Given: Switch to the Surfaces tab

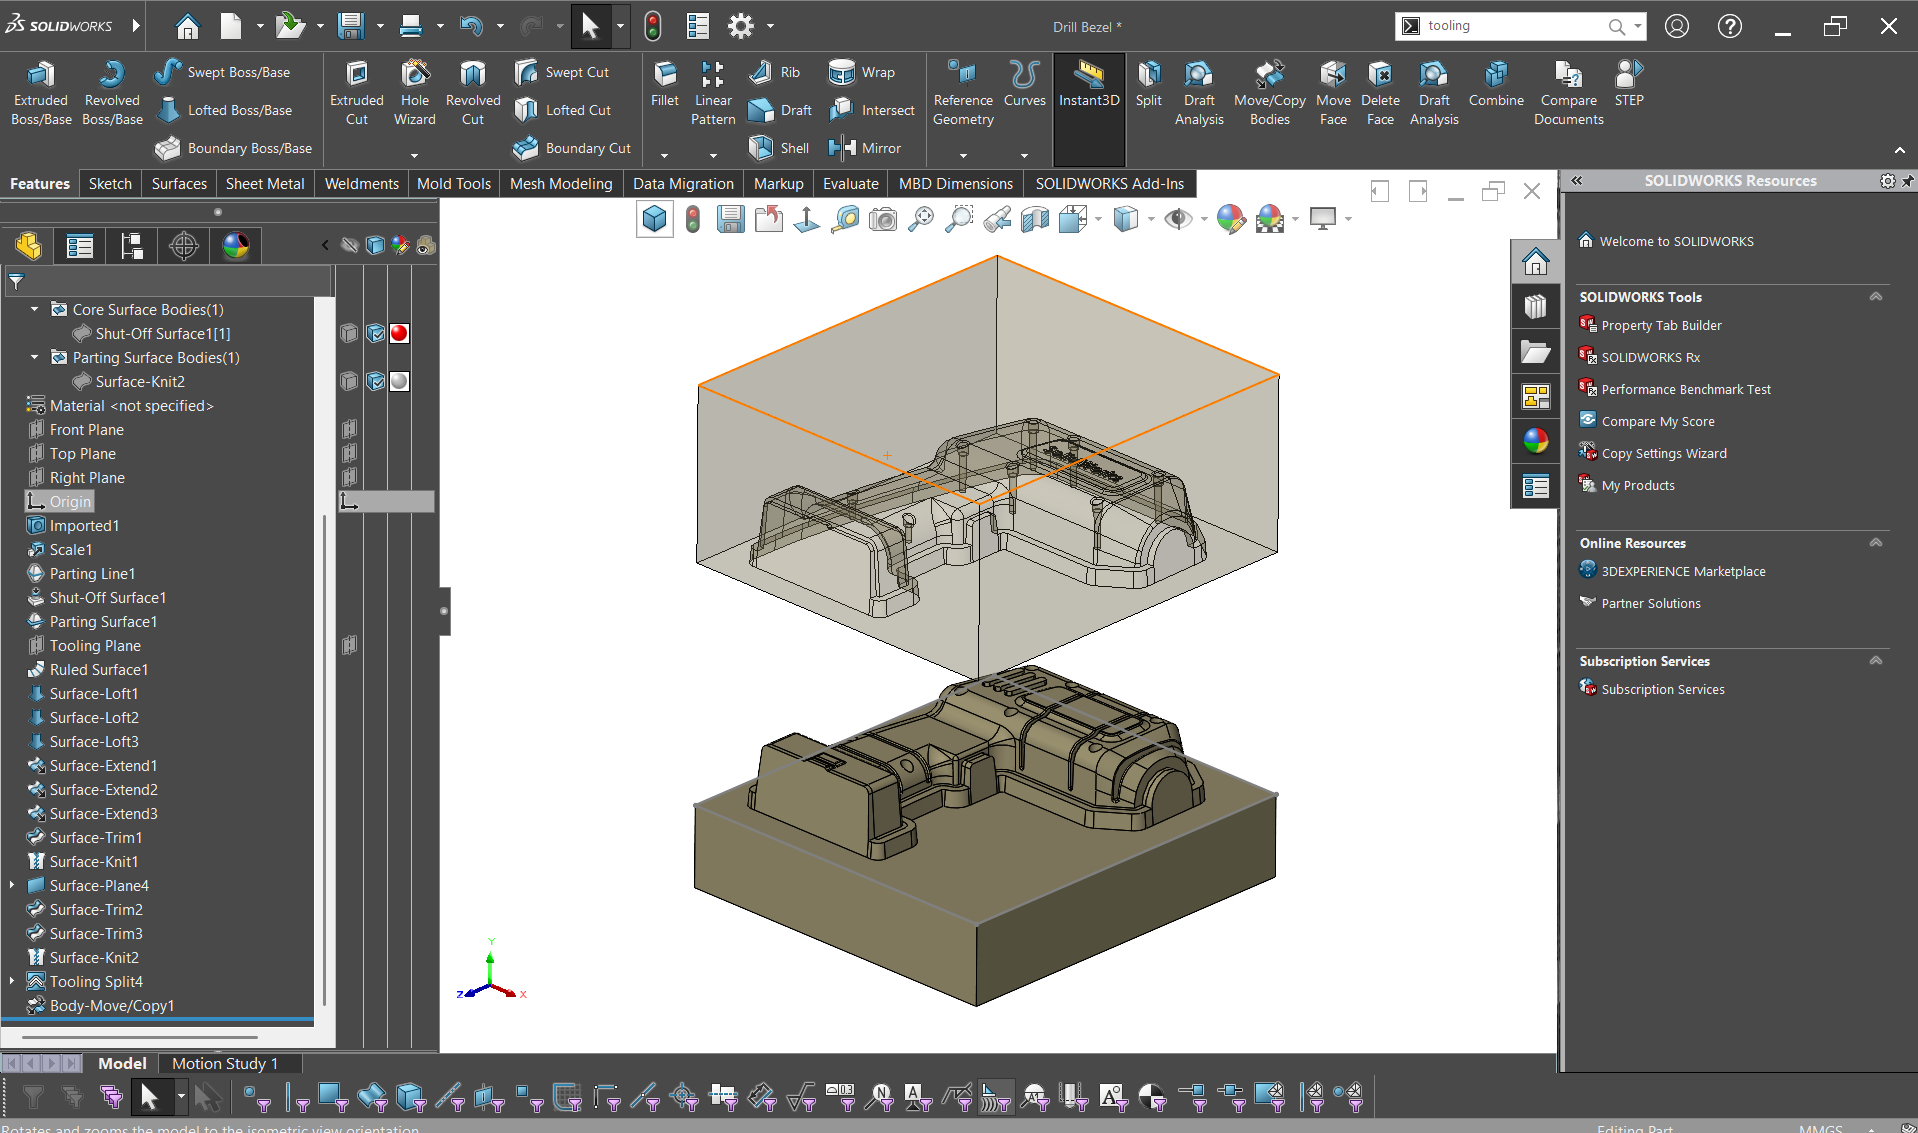Looking at the screenshot, I should tap(179, 184).
